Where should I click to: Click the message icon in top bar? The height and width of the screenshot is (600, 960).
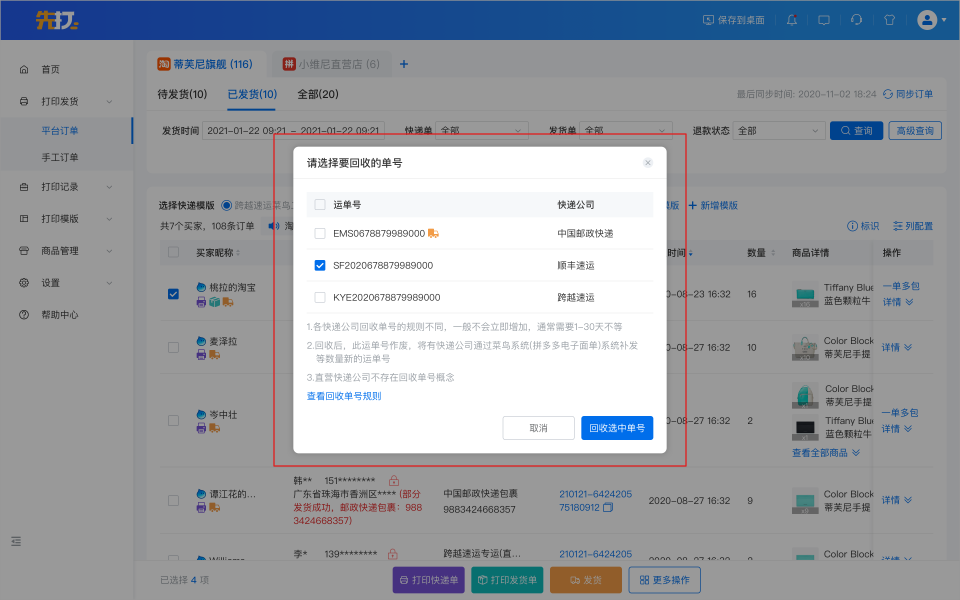point(824,20)
